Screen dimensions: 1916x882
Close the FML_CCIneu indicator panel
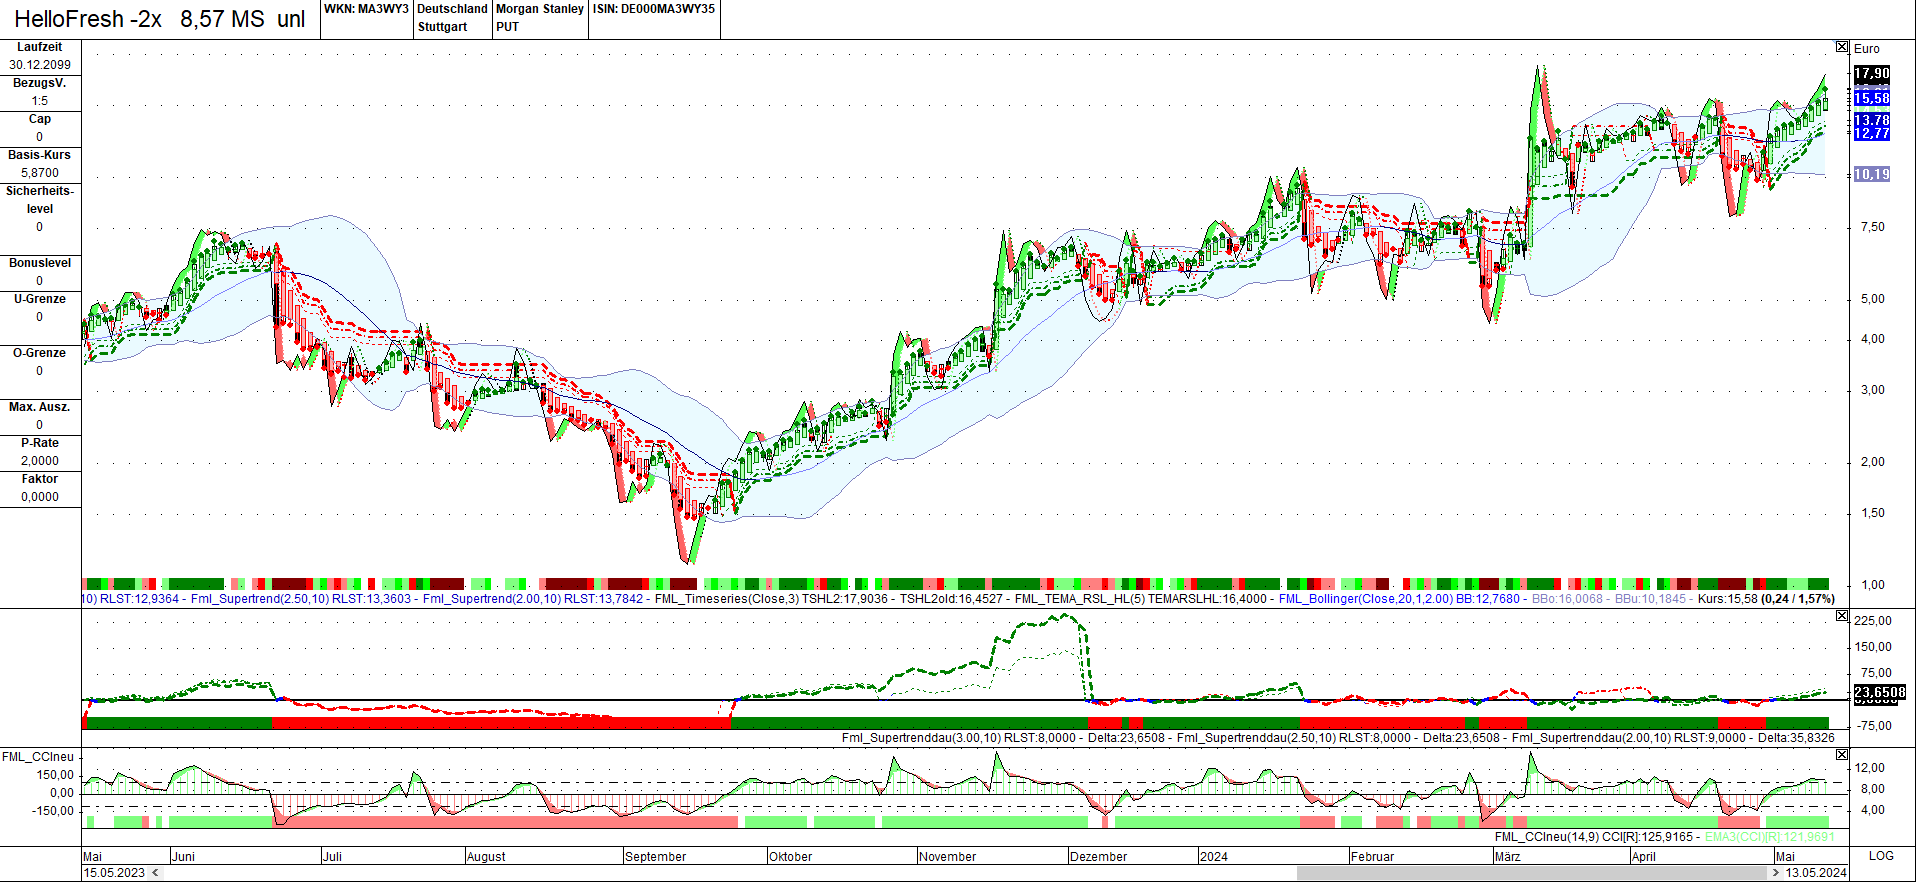pyautogui.click(x=1842, y=755)
